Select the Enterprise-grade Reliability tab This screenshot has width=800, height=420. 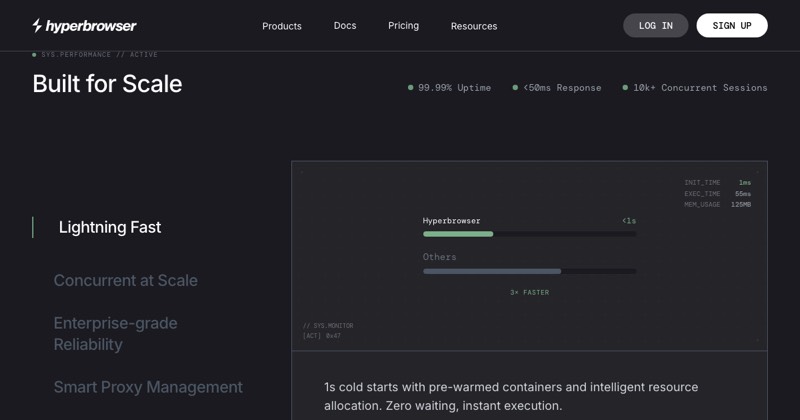pos(115,334)
